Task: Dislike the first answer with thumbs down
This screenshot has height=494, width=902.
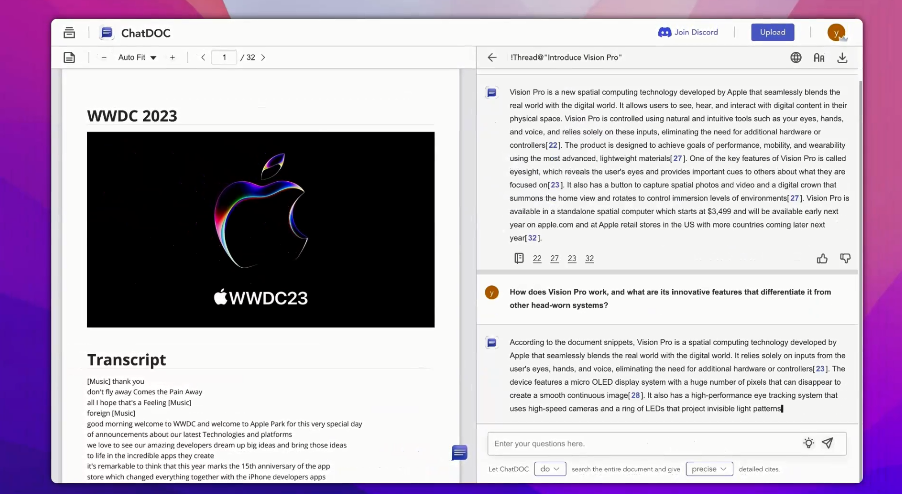Action: 845,259
